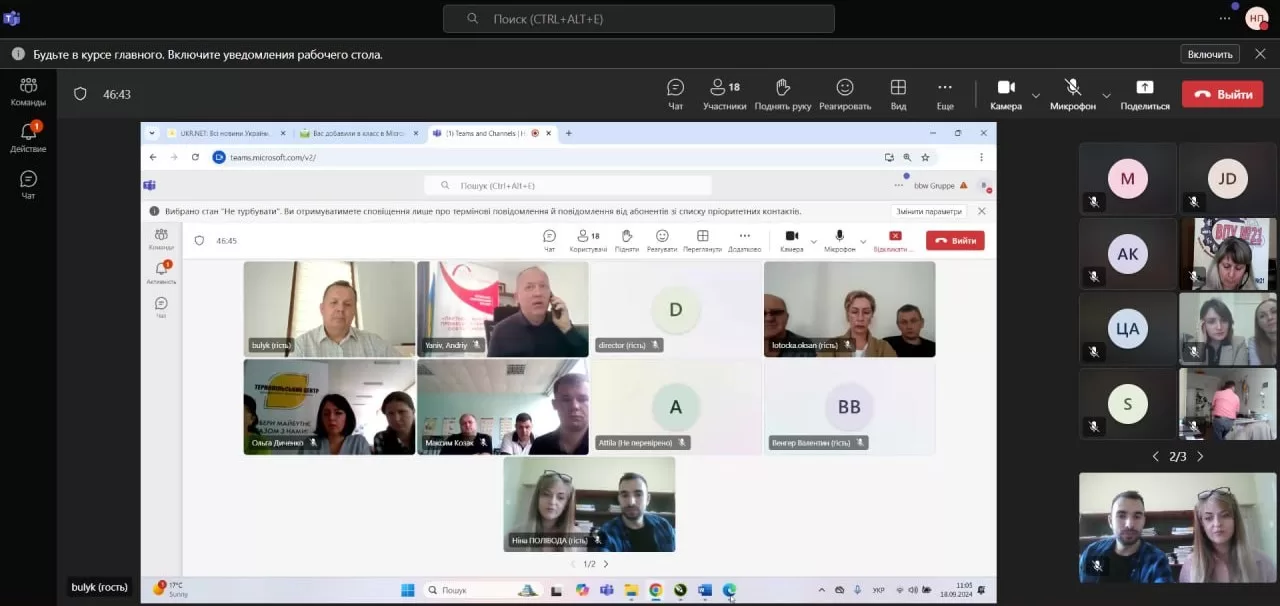The width and height of the screenshot is (1280, 606).
Task: Show the Участники participants list
Action: click(724, 94)
